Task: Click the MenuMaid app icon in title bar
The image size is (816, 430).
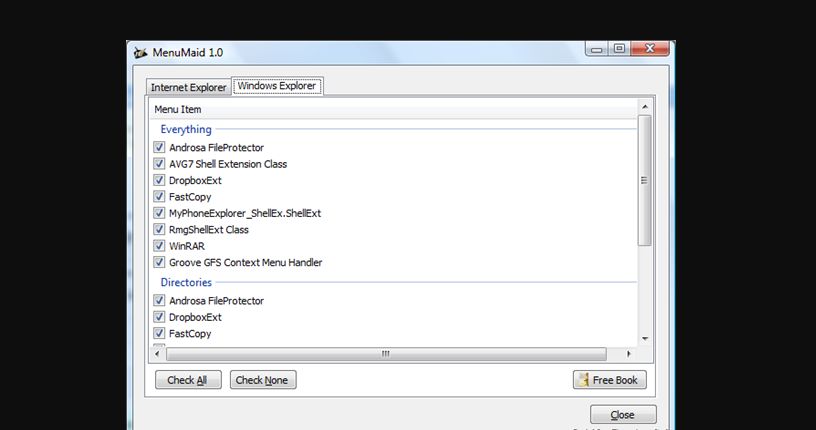Action: tap(140, 53)
